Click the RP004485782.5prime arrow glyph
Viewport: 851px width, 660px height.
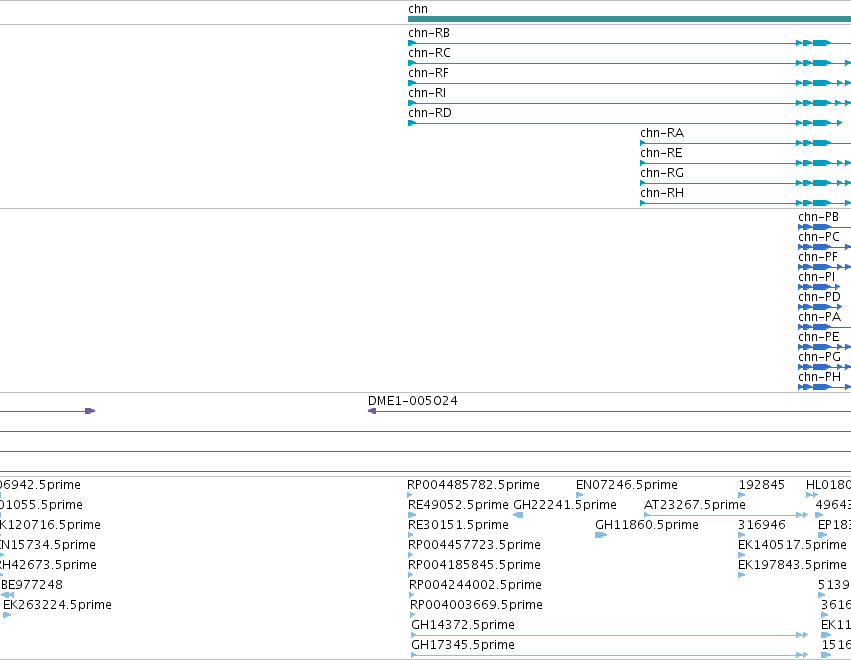[x=410, y=495]
